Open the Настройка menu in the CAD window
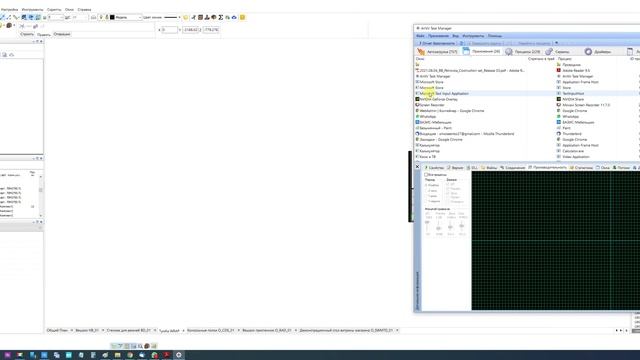 9,9
